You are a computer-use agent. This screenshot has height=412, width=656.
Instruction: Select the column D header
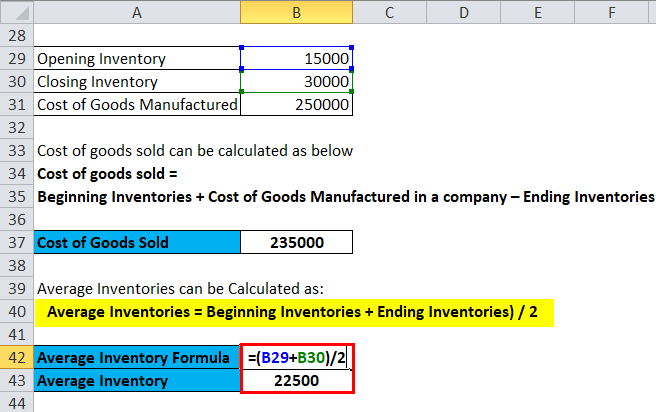pos(464,11)
